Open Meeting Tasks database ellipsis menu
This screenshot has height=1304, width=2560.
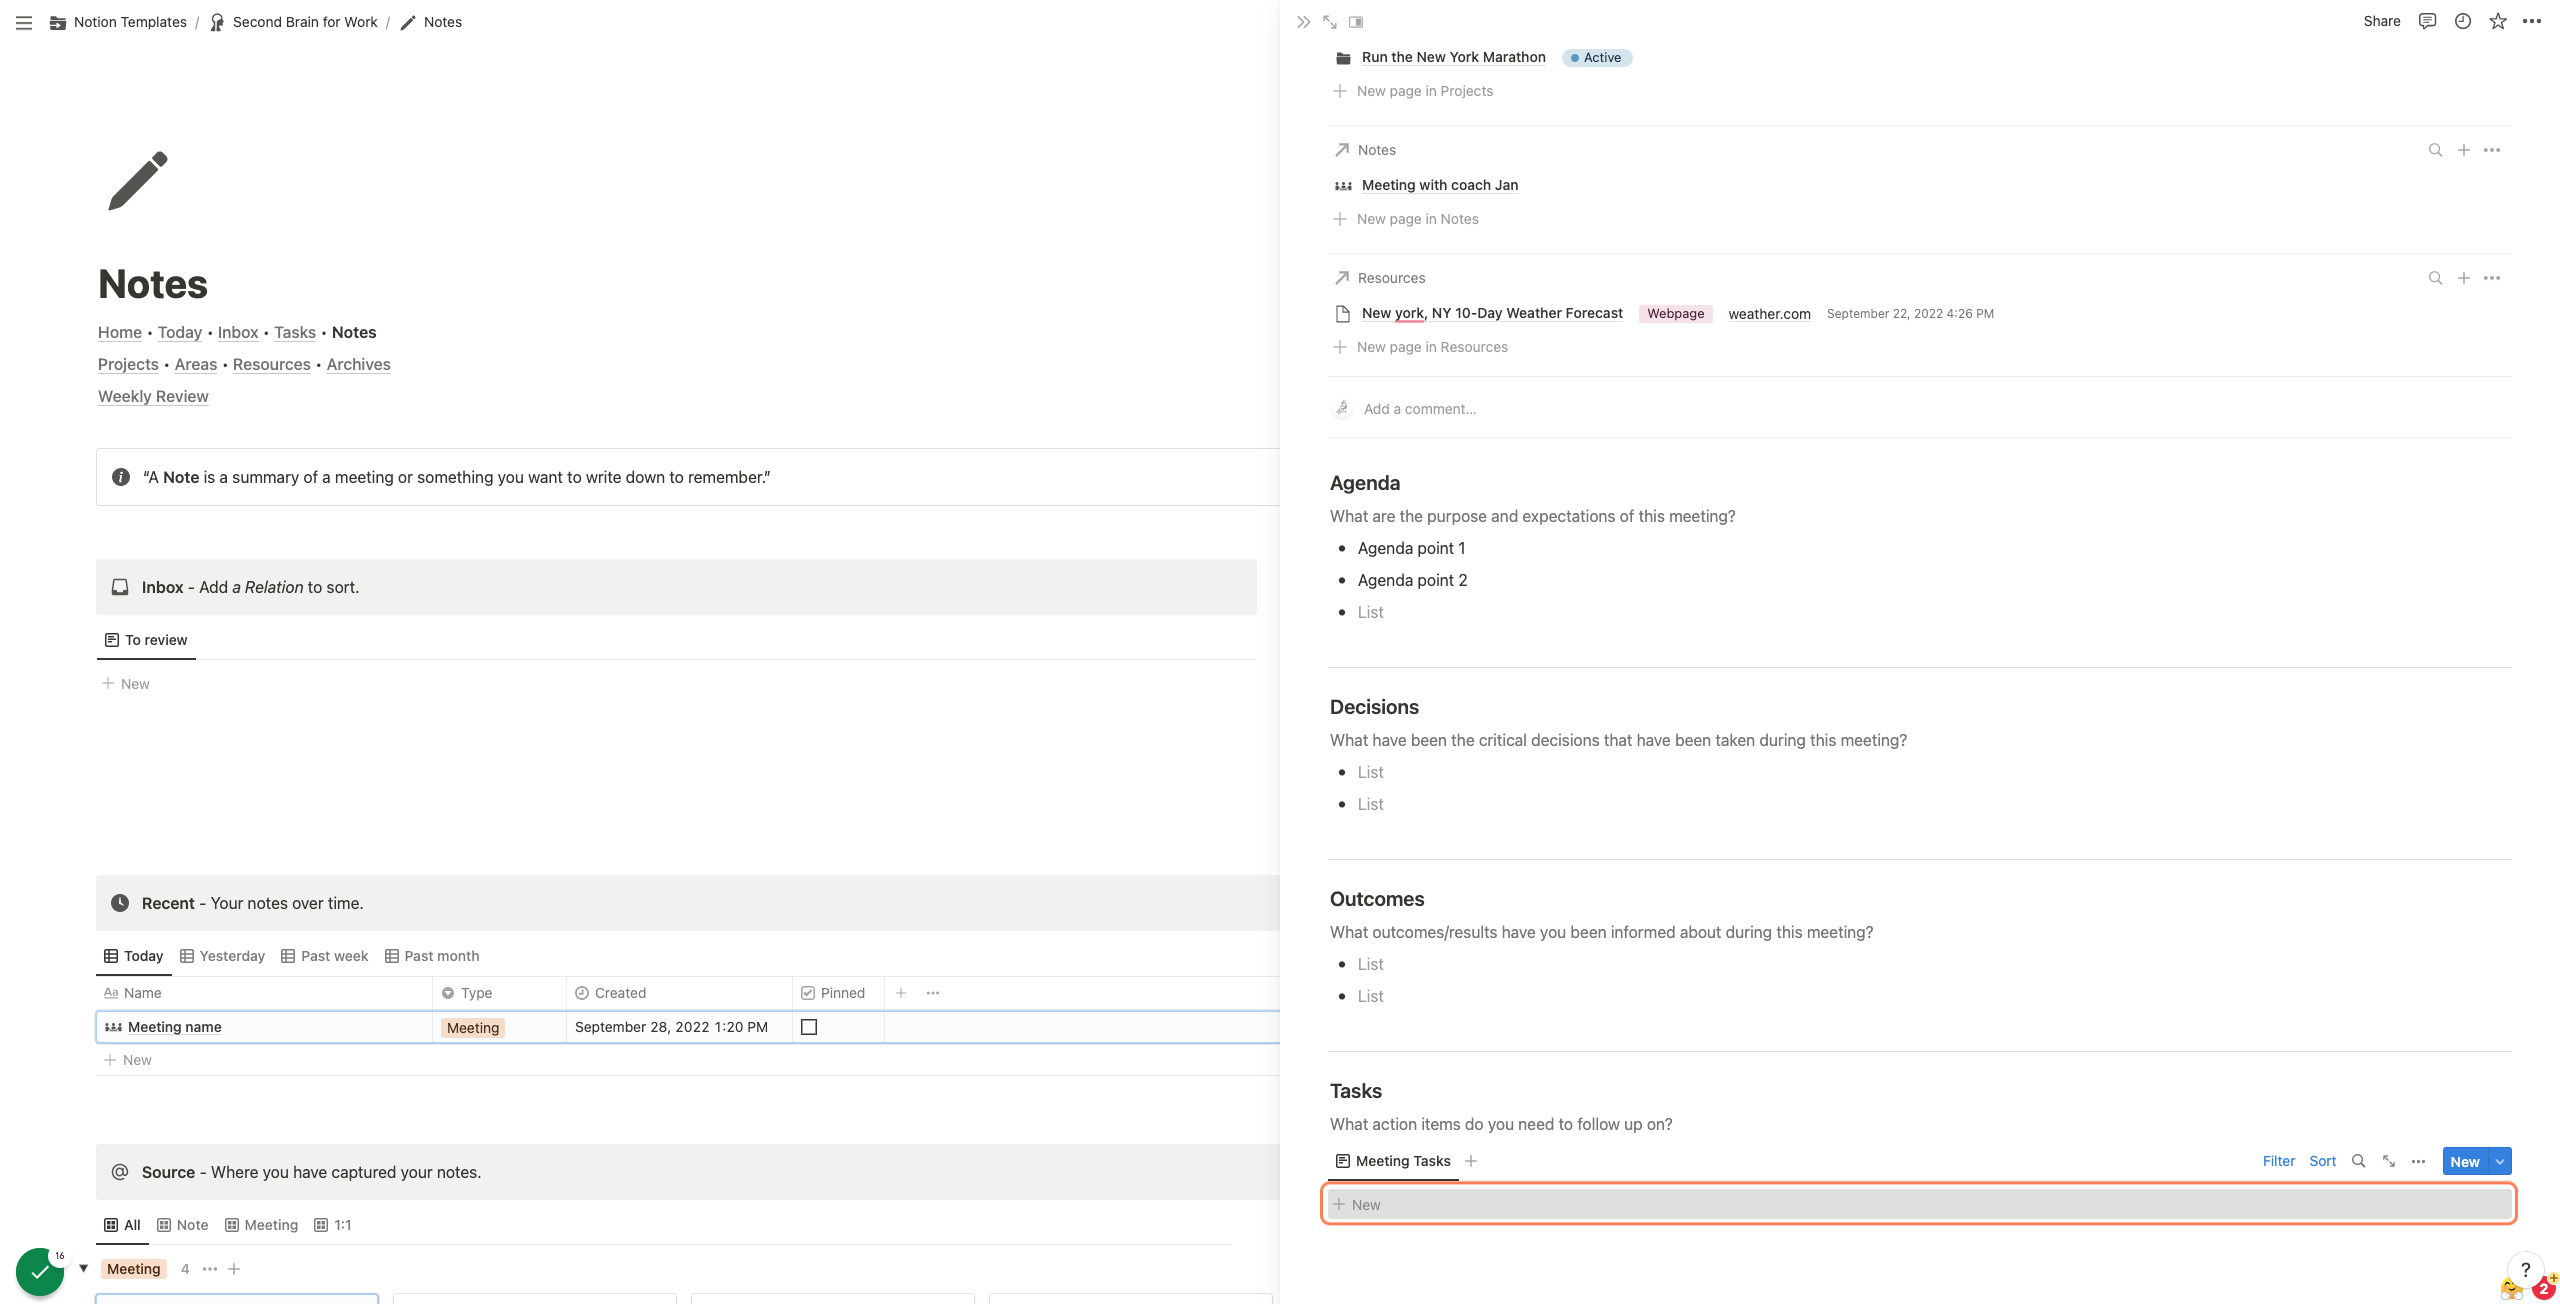(x=2419, y=1161)
